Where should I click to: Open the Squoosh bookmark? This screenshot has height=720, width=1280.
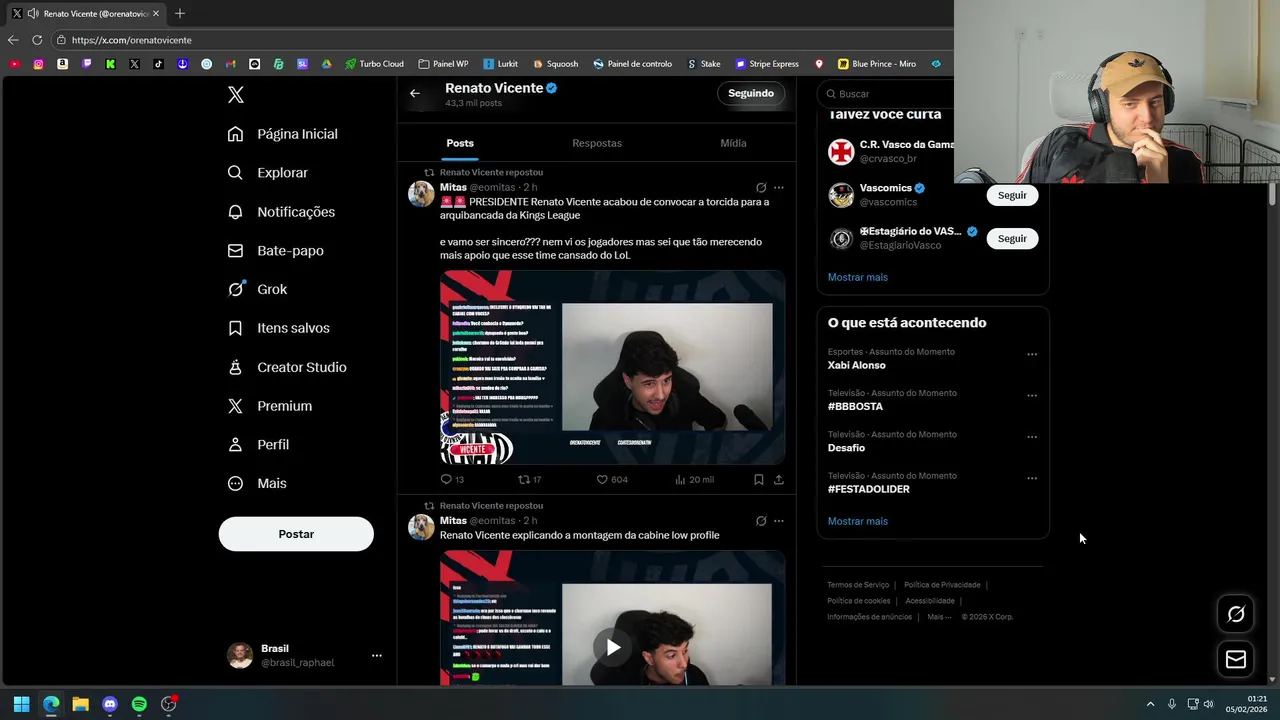coord(555,64)
